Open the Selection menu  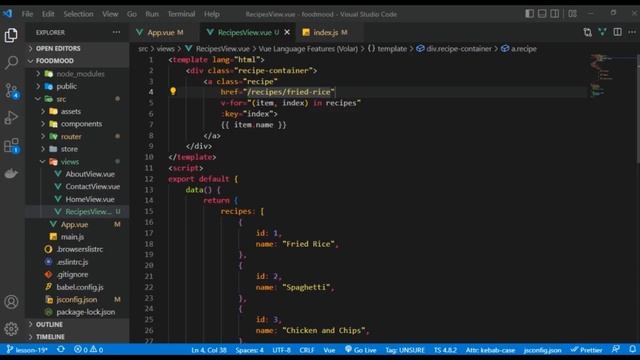[78, 14]
